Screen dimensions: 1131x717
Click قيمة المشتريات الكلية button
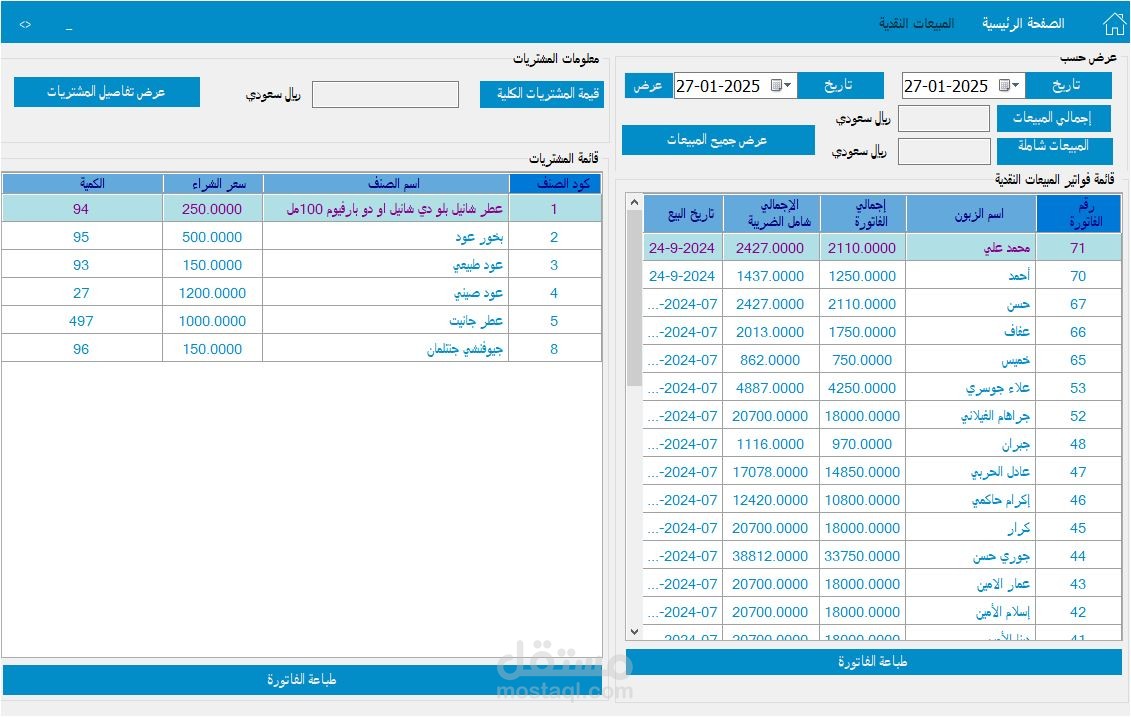point(542,94)
